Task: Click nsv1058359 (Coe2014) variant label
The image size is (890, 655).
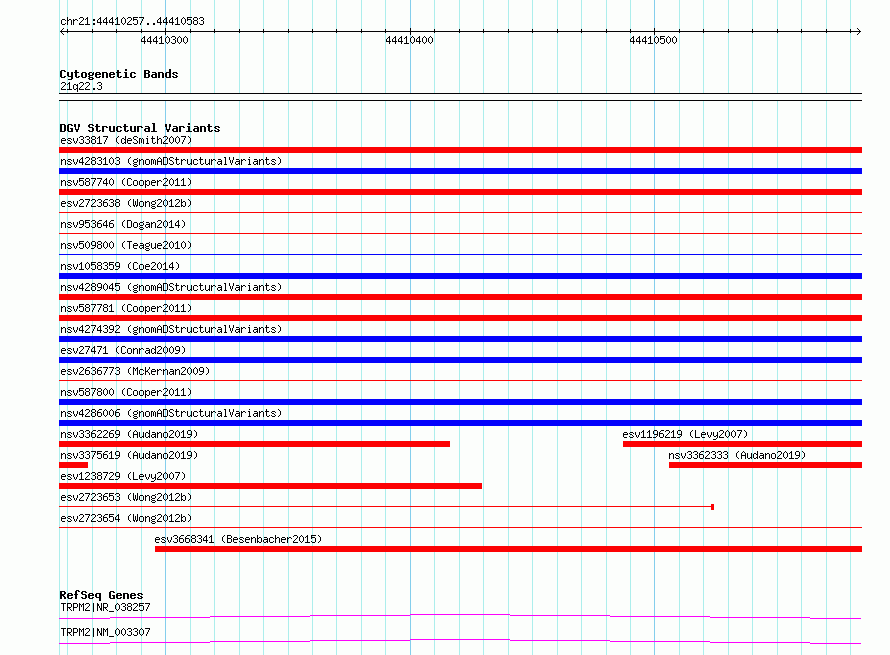Action: tap(120, 266)
